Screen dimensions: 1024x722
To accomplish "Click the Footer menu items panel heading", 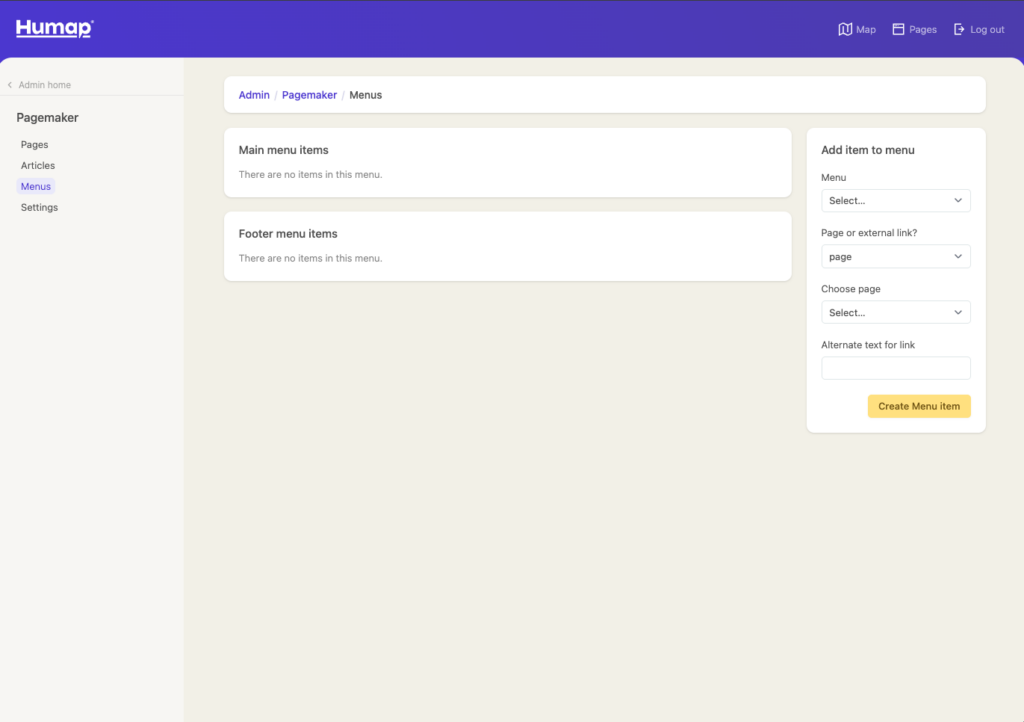I will (288, 234).
